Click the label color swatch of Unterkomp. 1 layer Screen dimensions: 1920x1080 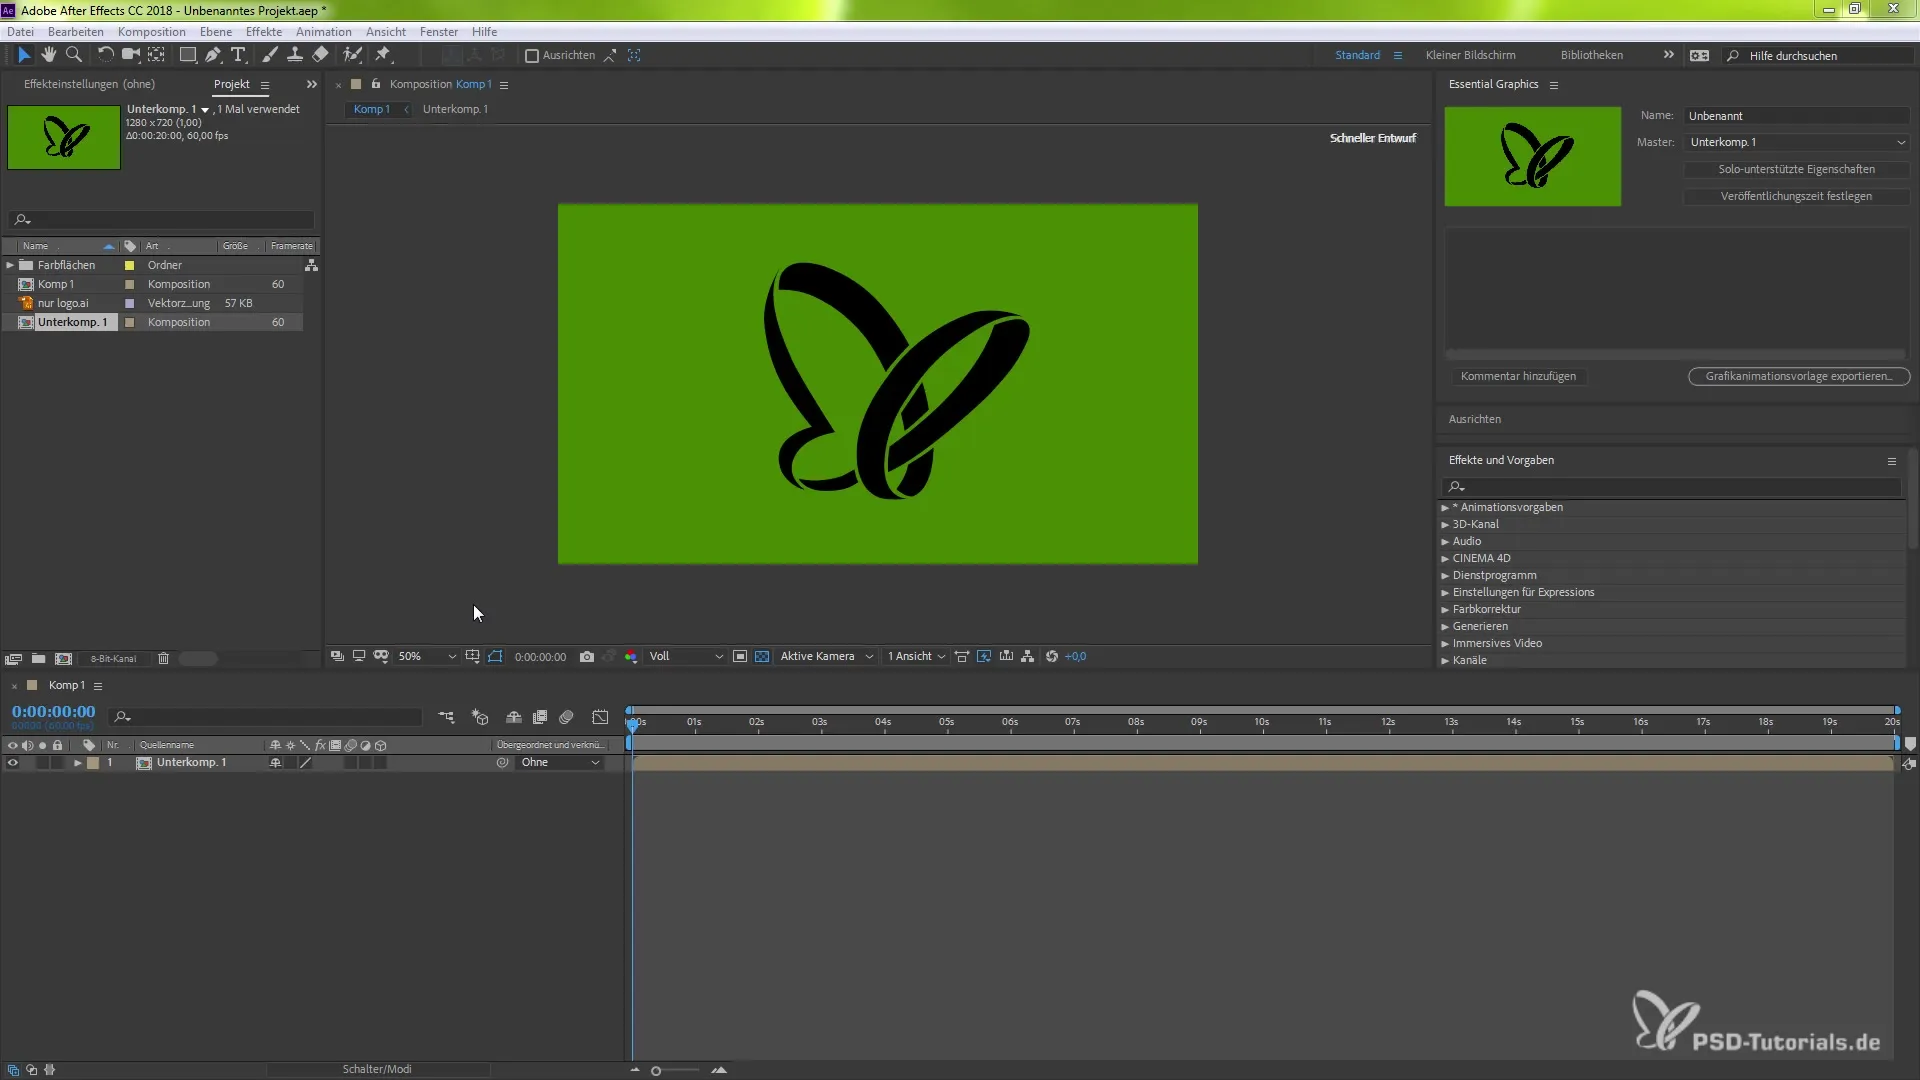click(93, 763)
